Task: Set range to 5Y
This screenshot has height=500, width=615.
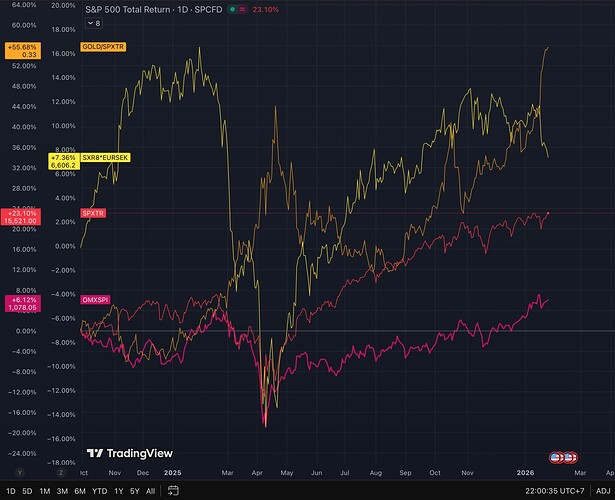Action: (135, 491)
